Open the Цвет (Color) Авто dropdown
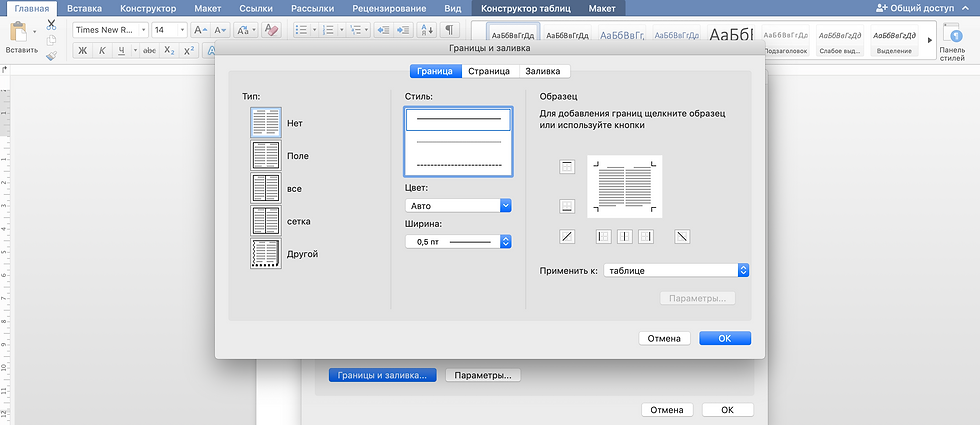 [x=458, y=206]
